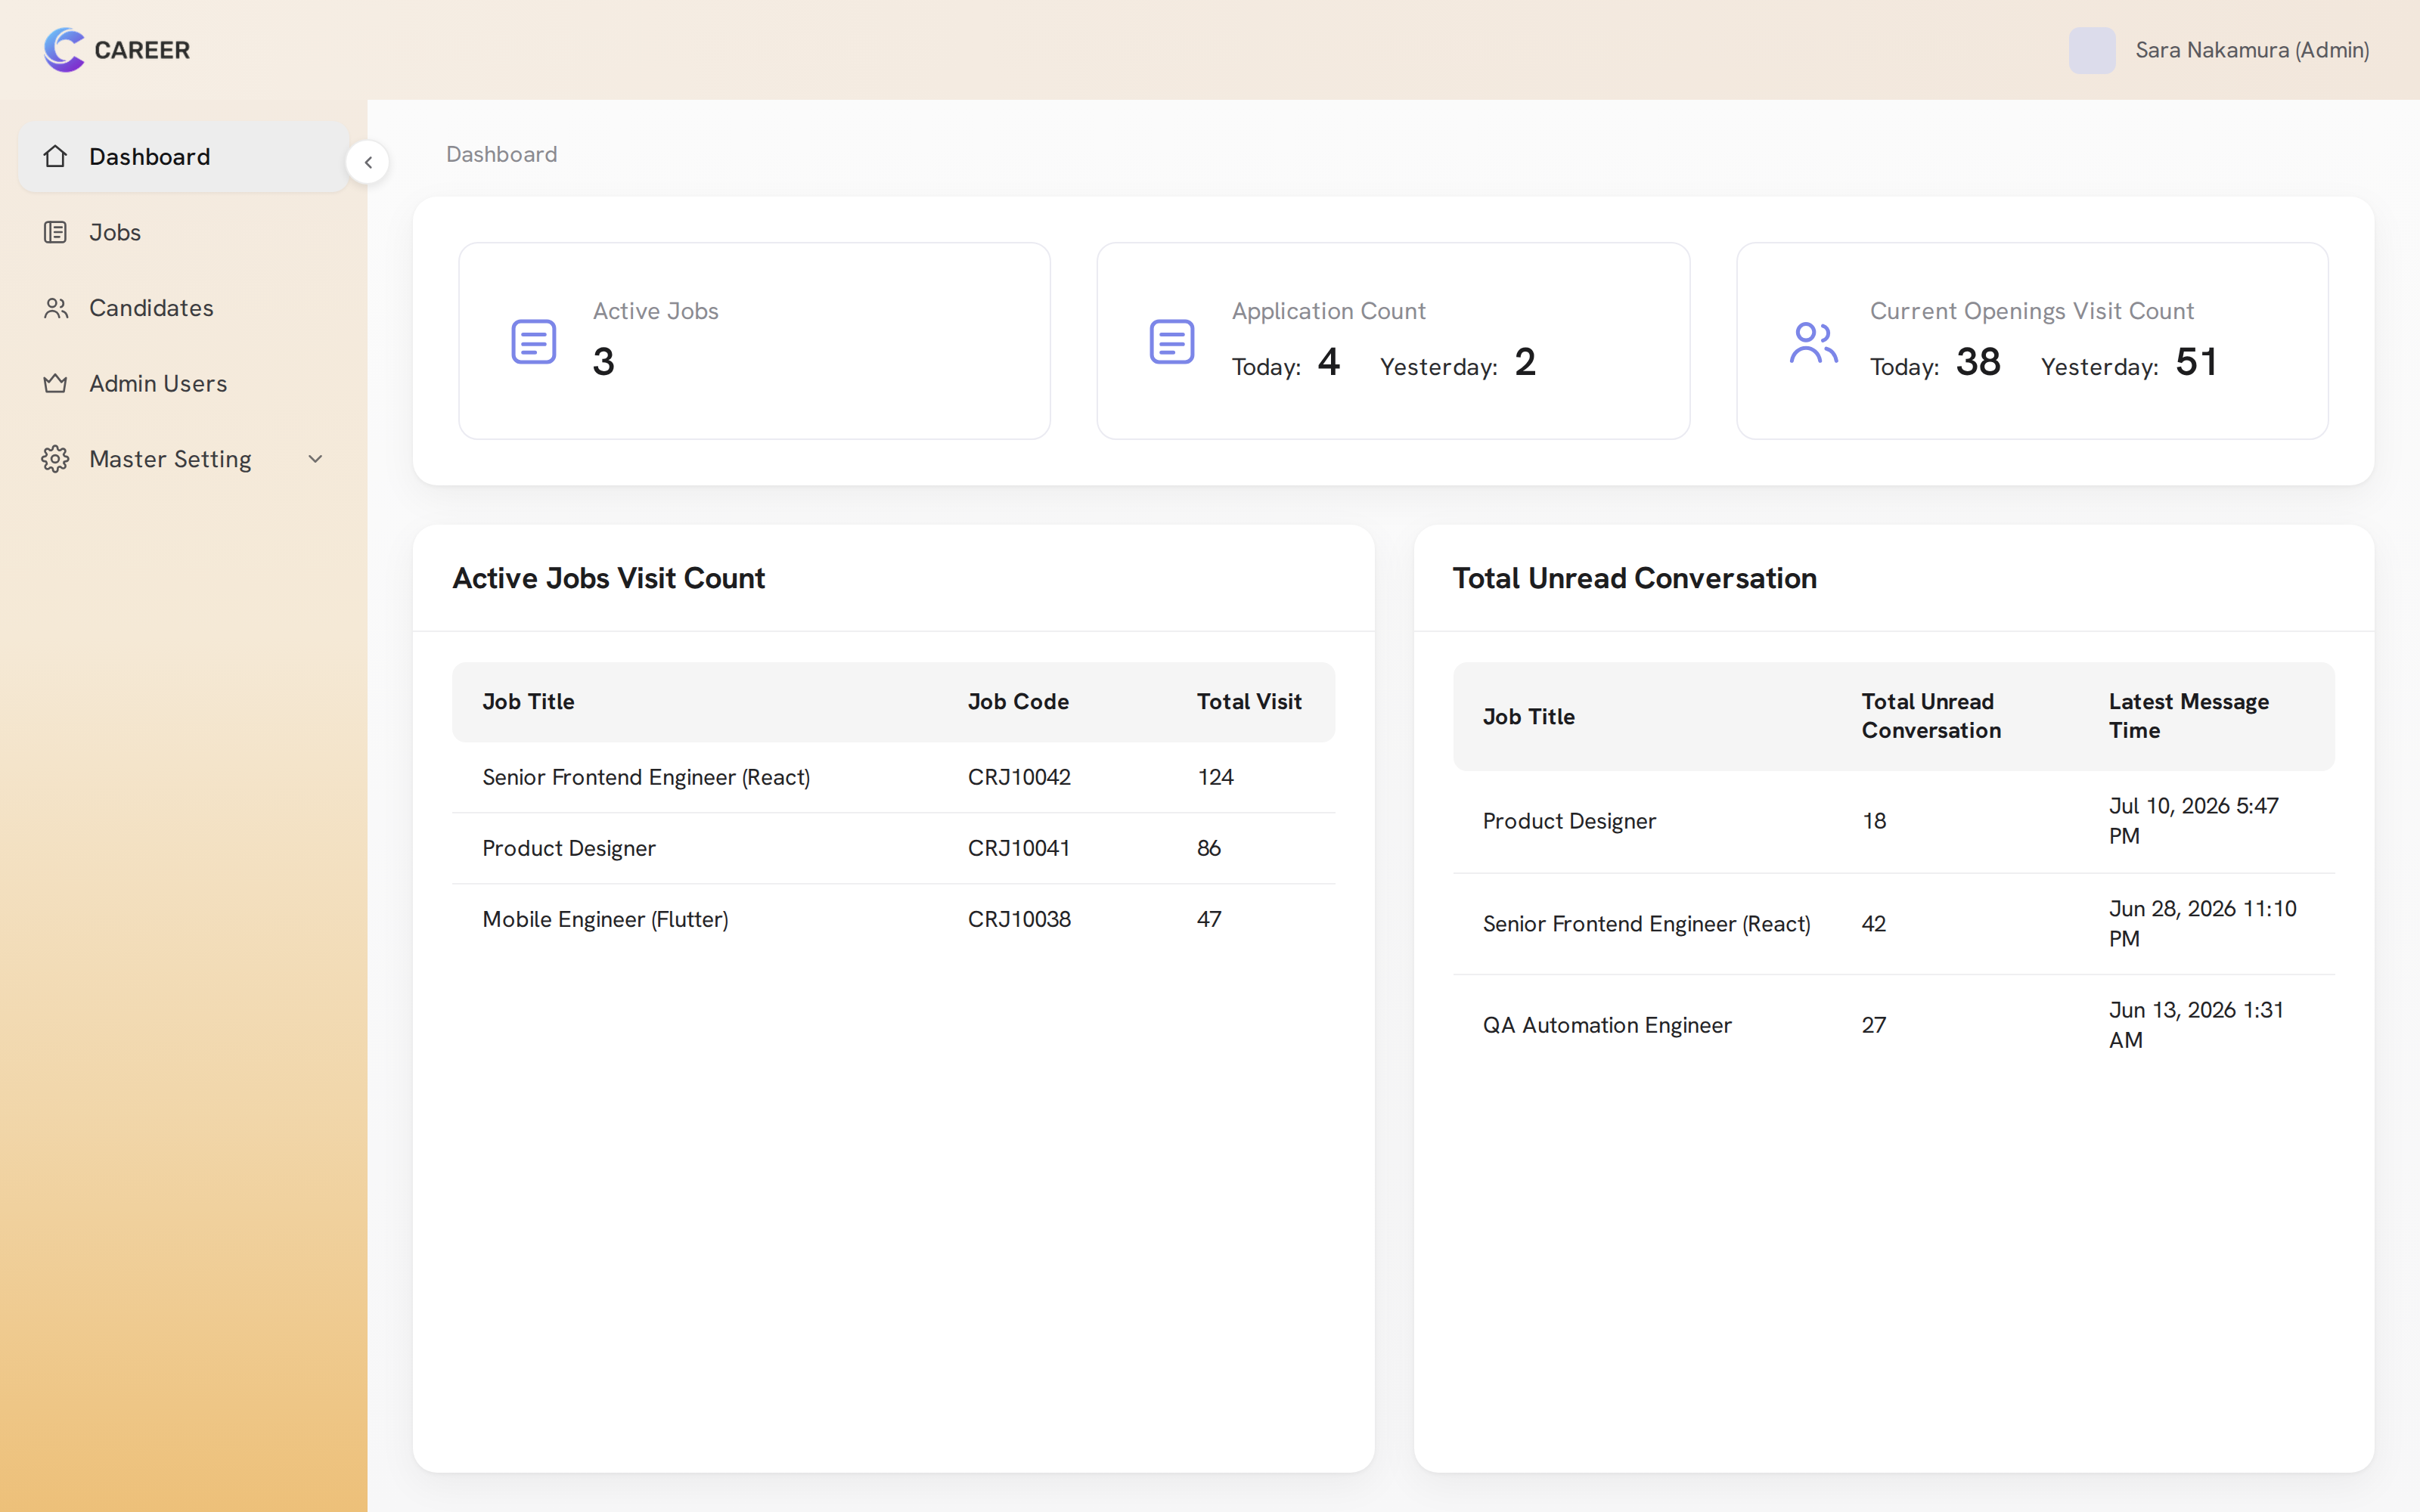
Task: Click the Admin Users crown icon
Action: tap(55, 383)
